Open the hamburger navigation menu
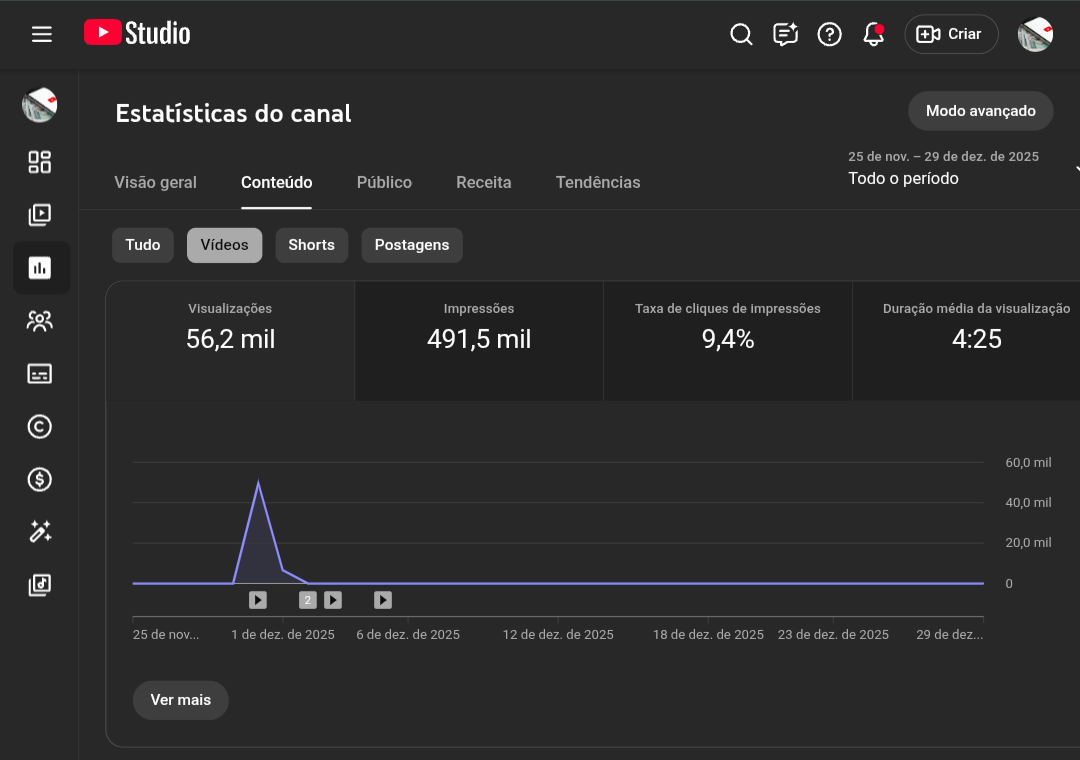1080x760 pixels. click(x=41, y=34)
